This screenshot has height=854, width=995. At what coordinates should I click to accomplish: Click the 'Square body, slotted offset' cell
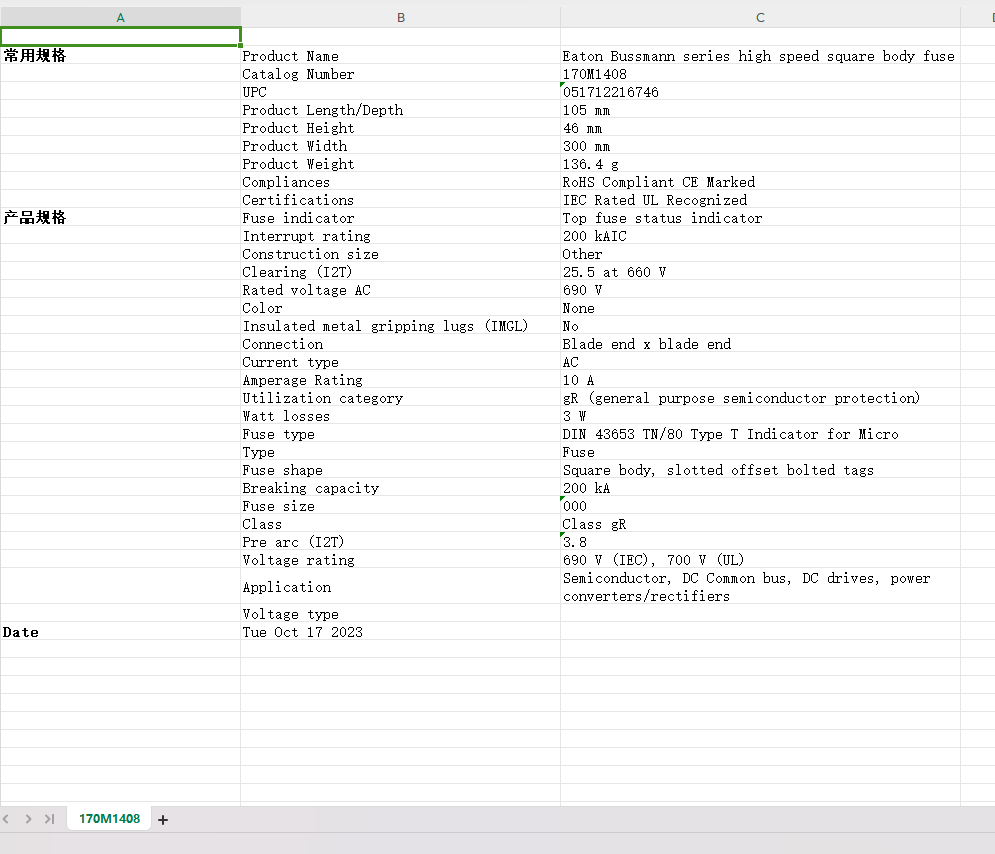tap(760, 470)
